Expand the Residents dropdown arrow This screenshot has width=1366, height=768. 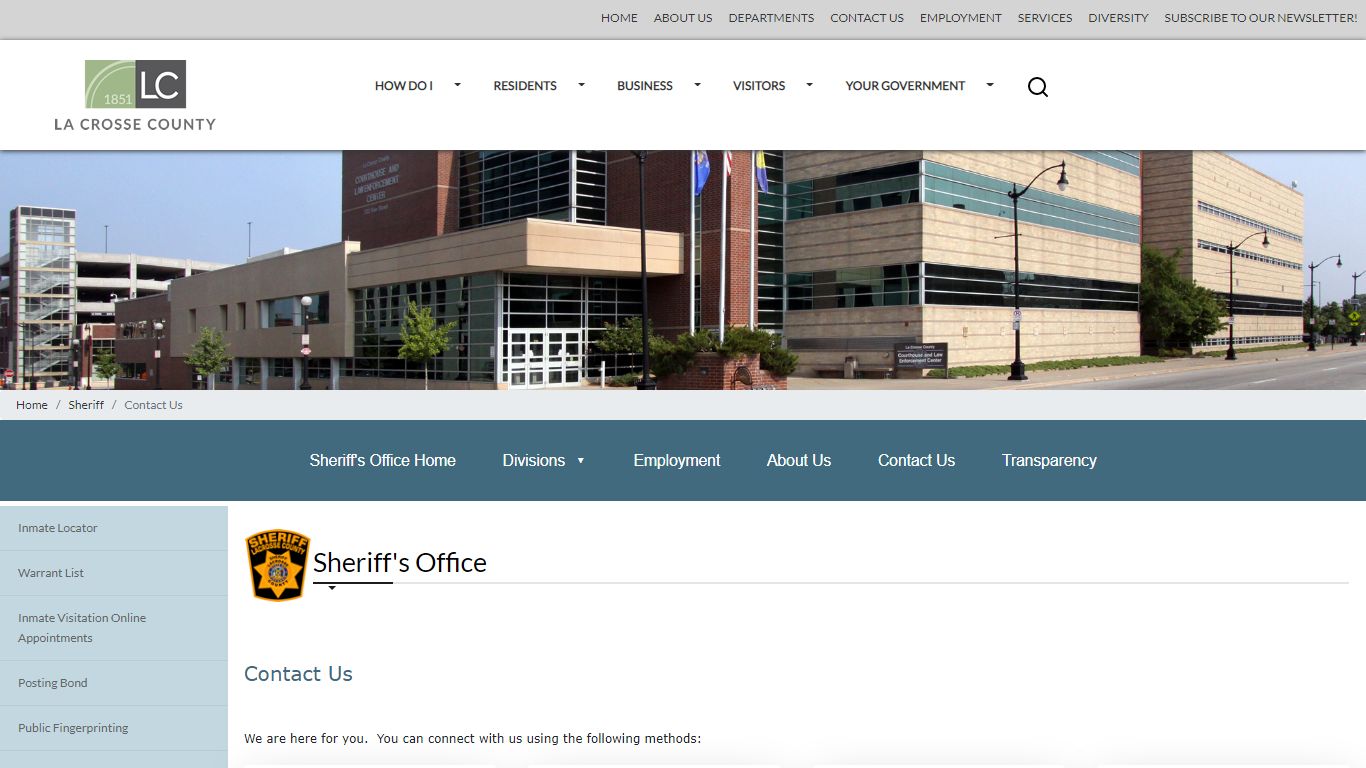click(x=581, y=85)
